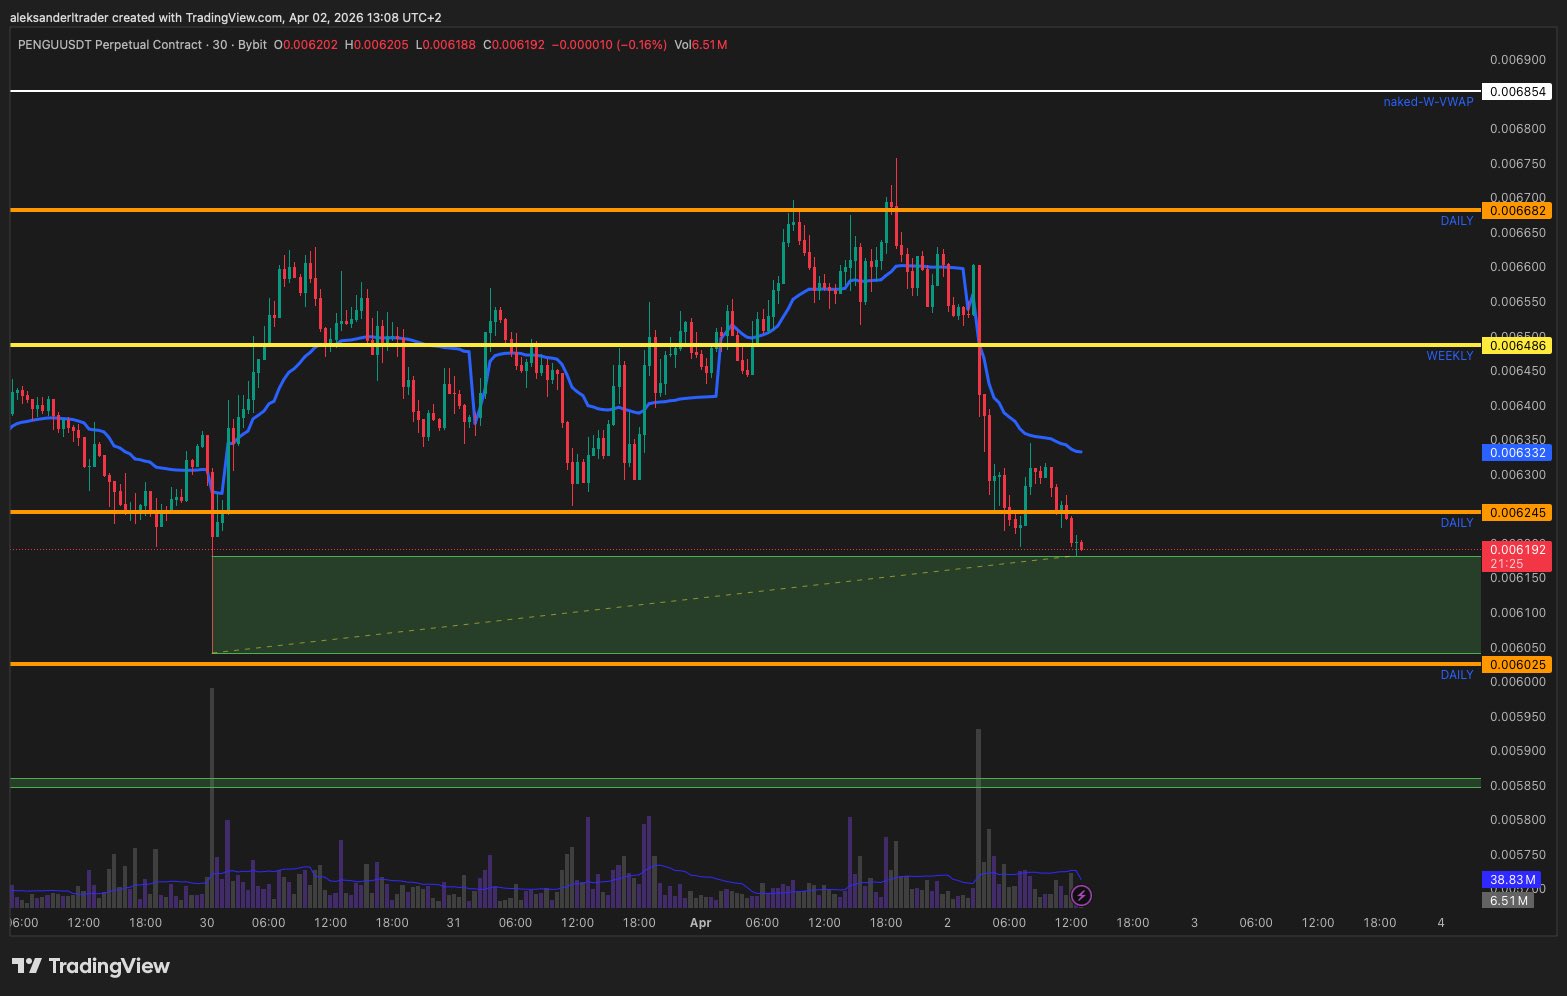Select the orange 0.006025 price tag
The height and width of the screenshot is (996, 1567).
point(1517,665)
